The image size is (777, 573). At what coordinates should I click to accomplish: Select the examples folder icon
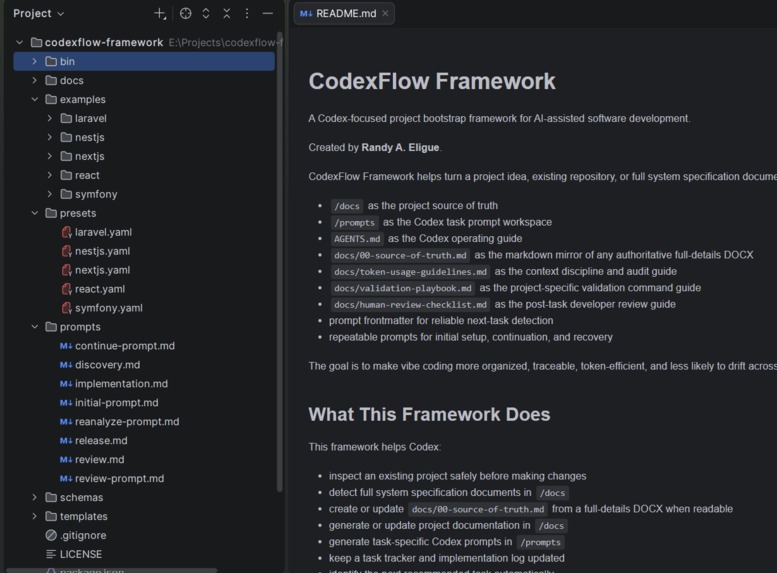51,99
